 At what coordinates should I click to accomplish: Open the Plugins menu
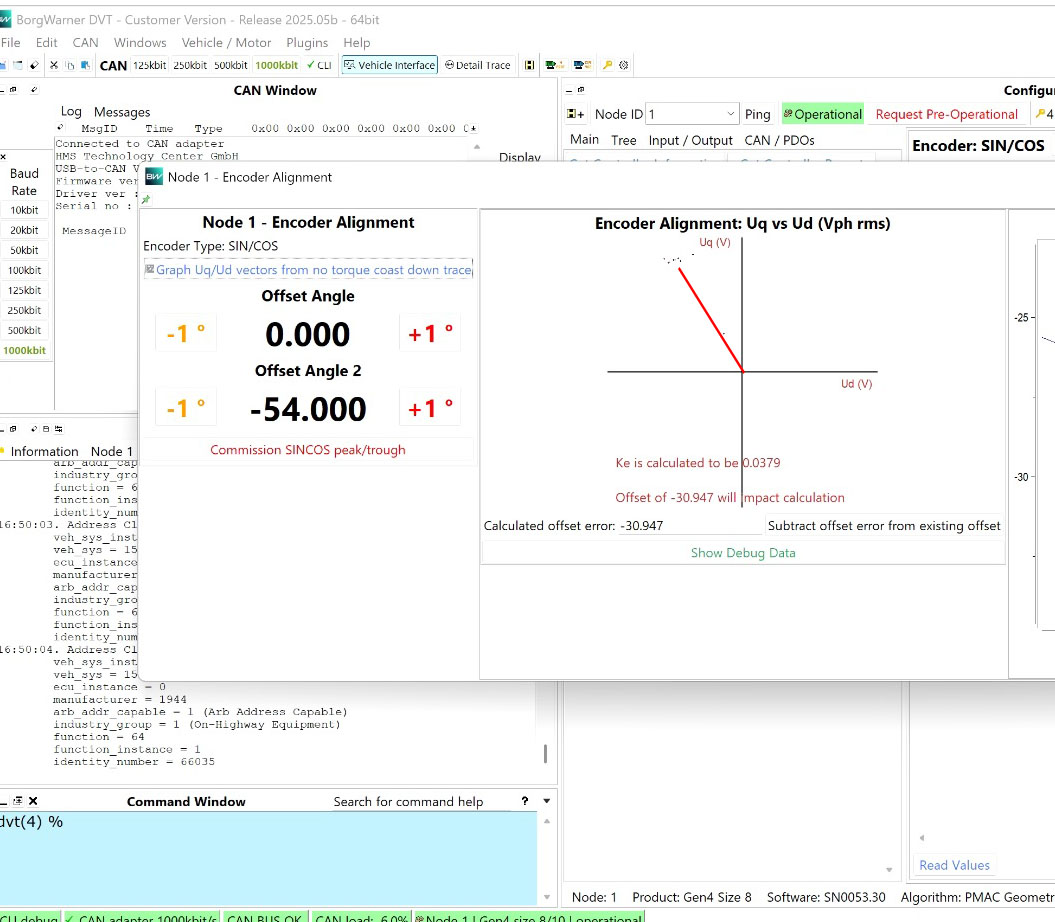click(307, 43)
